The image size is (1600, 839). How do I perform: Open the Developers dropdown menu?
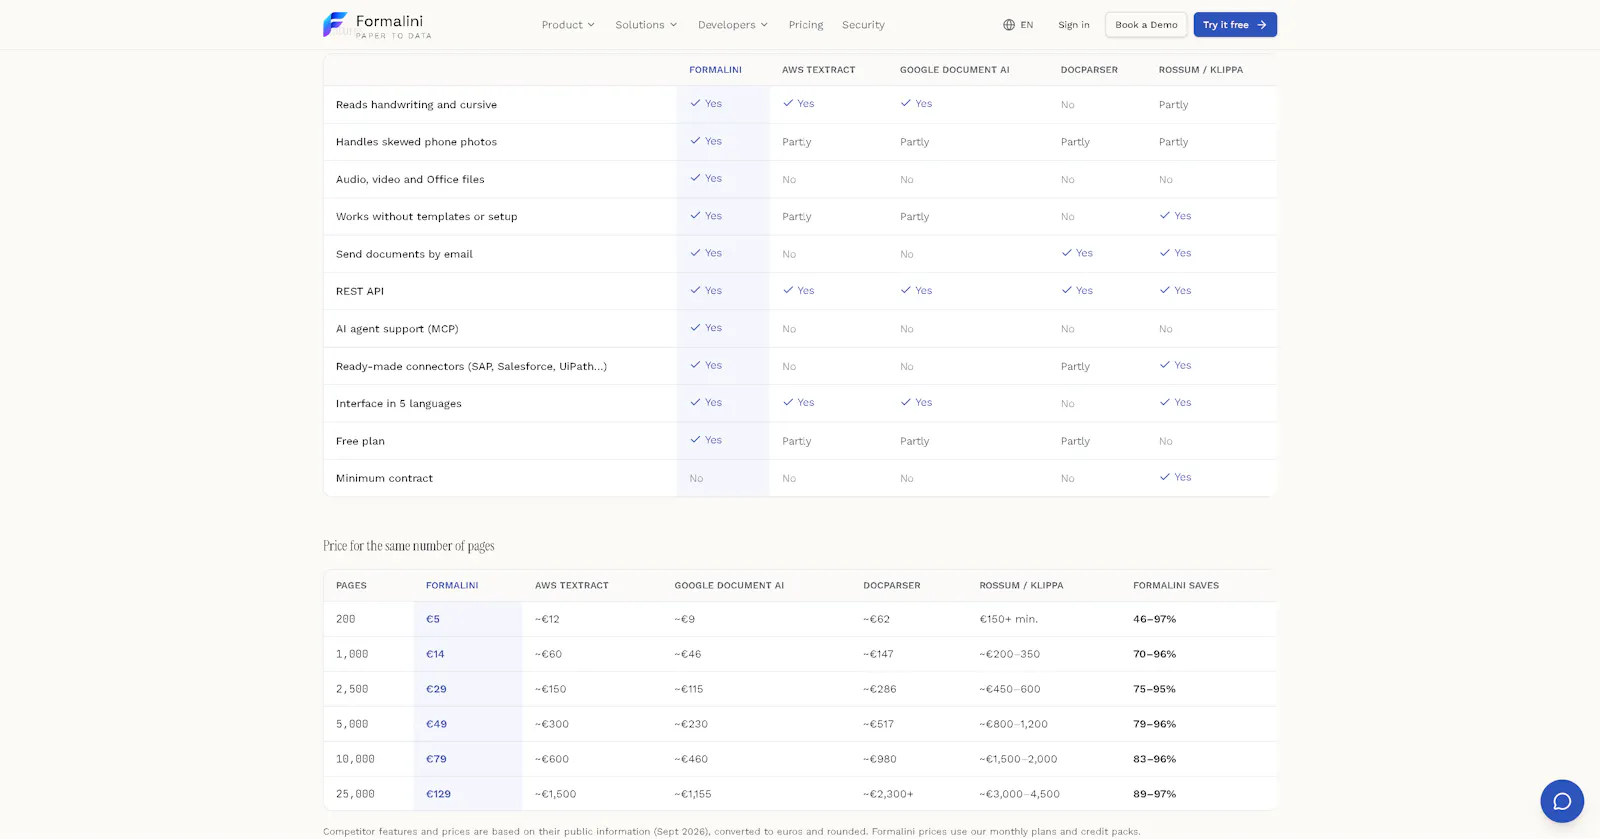pyautogui.click(x=733, y=25)
